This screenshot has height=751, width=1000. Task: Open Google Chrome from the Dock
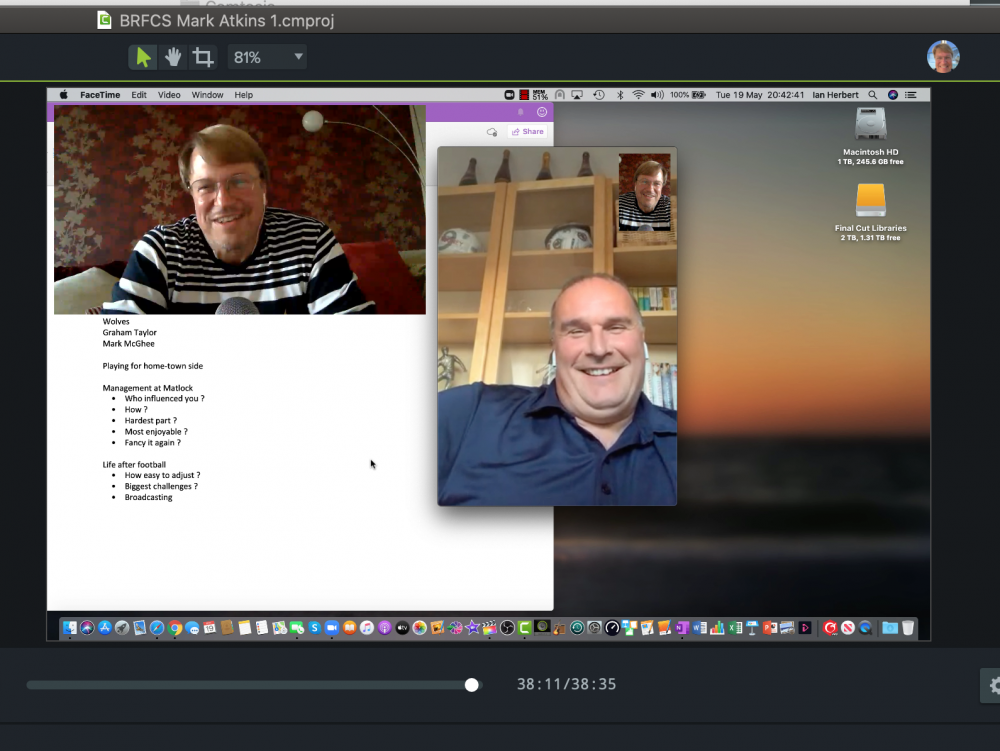(x=175, y=628)
